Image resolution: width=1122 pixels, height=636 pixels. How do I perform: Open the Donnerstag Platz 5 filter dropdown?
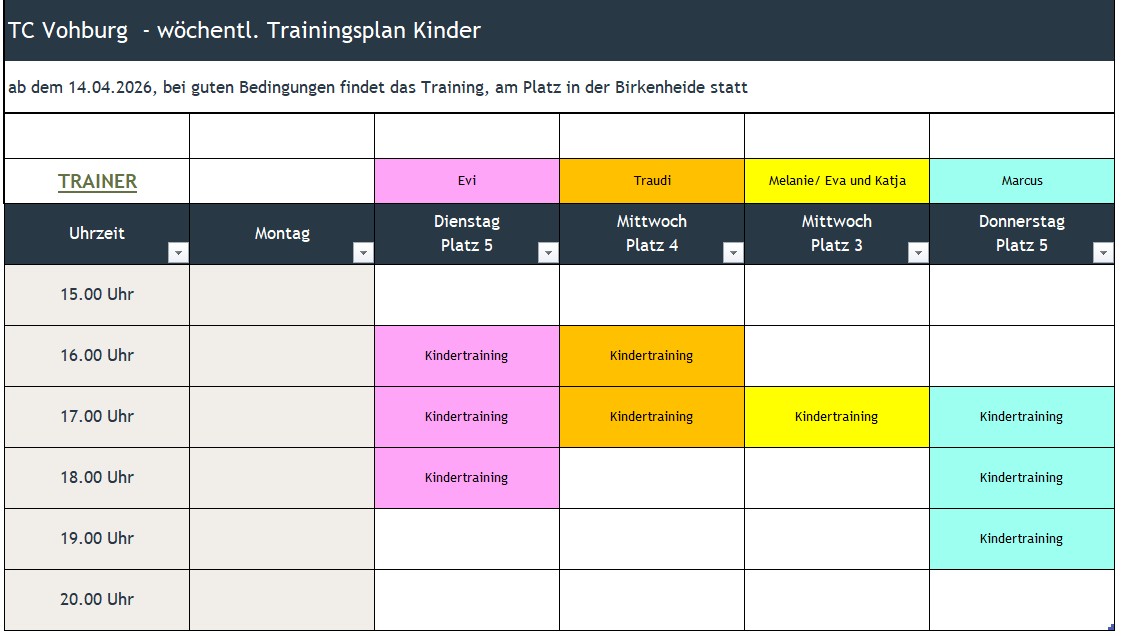click(x=1103, y=253)
